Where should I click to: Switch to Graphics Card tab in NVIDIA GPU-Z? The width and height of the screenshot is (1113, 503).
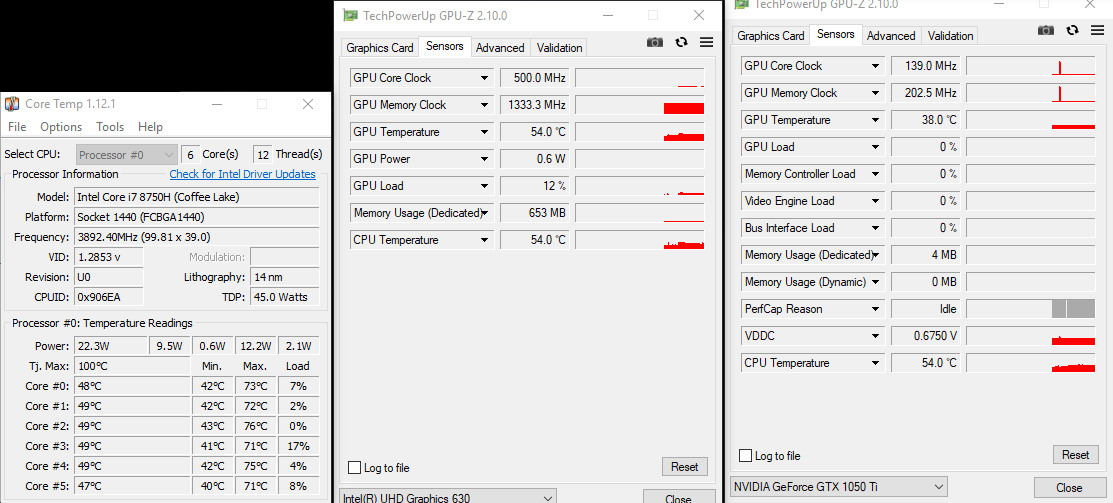pyautogui.click(x=771, y=35)
